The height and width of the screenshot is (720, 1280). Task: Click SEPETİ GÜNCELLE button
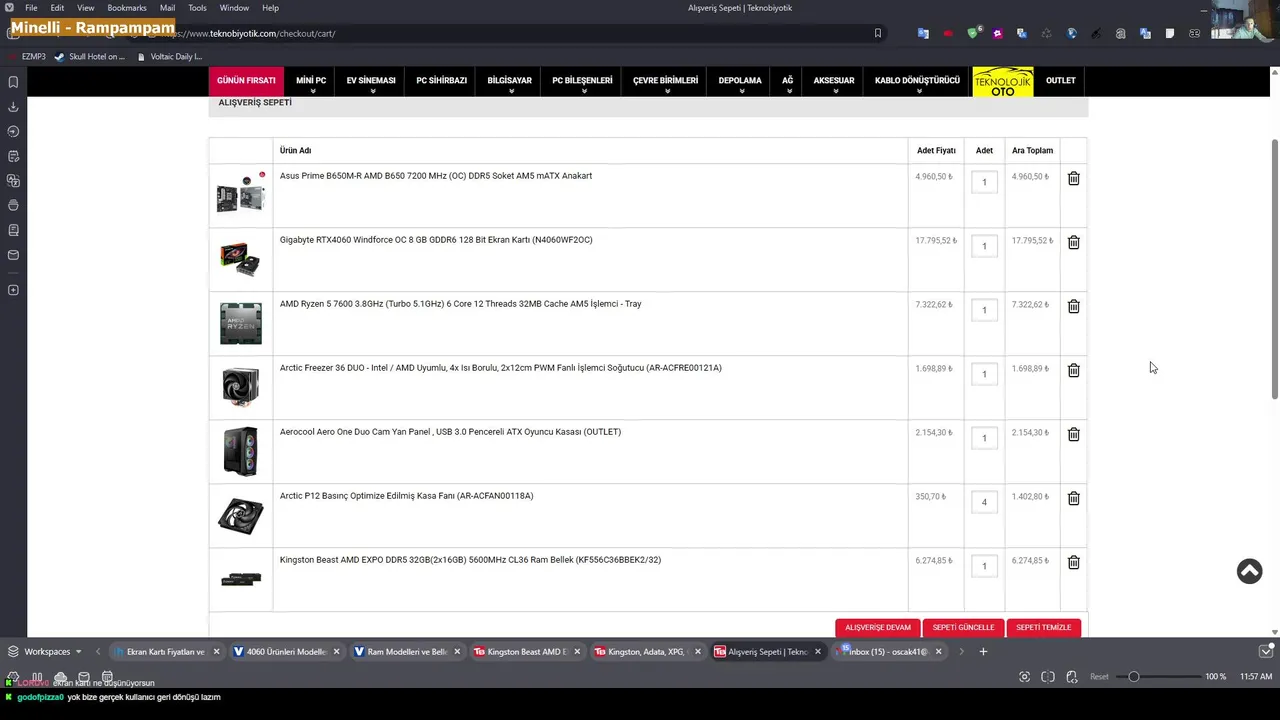coord(963,627)
